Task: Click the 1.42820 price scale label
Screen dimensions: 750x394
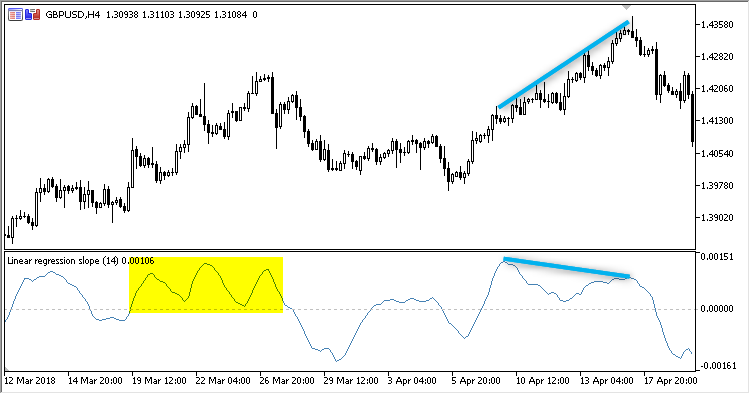Action: [717, 56]
